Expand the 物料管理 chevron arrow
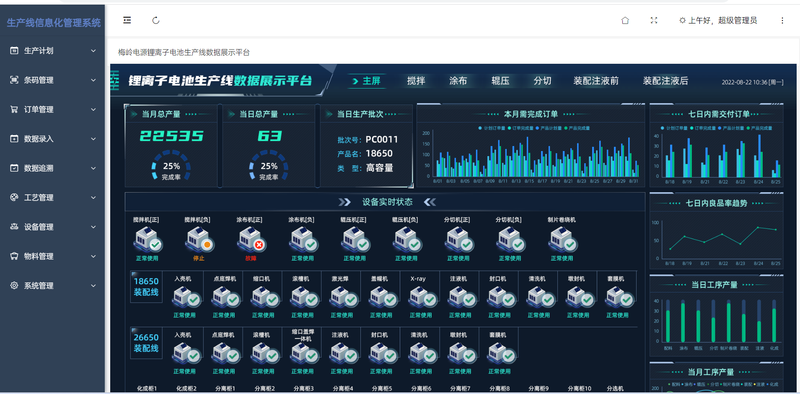 click(93, 256)
